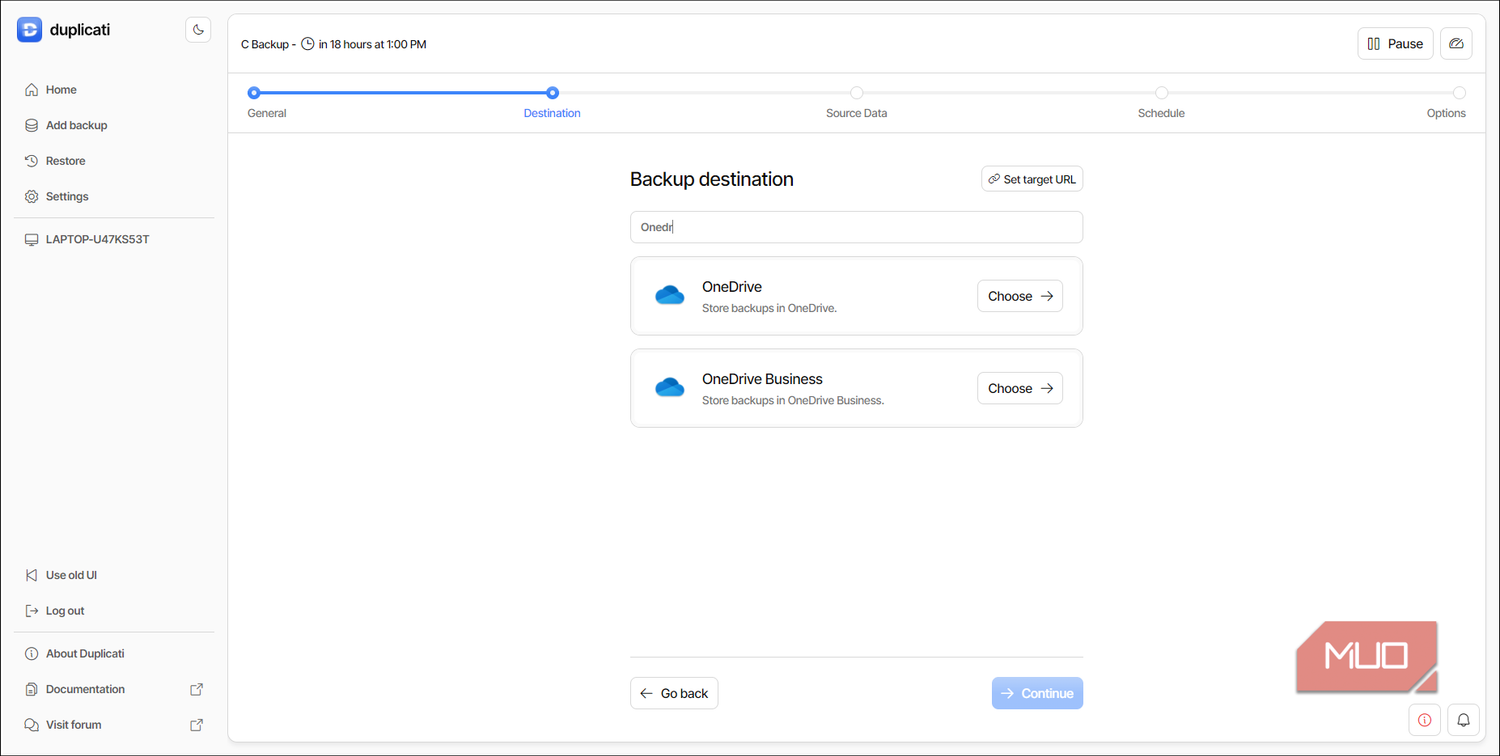The height and width of the screenshot is (756, 1500).
Task: Choose OneDrive Business as destination
Action: tap(1020, 388)
